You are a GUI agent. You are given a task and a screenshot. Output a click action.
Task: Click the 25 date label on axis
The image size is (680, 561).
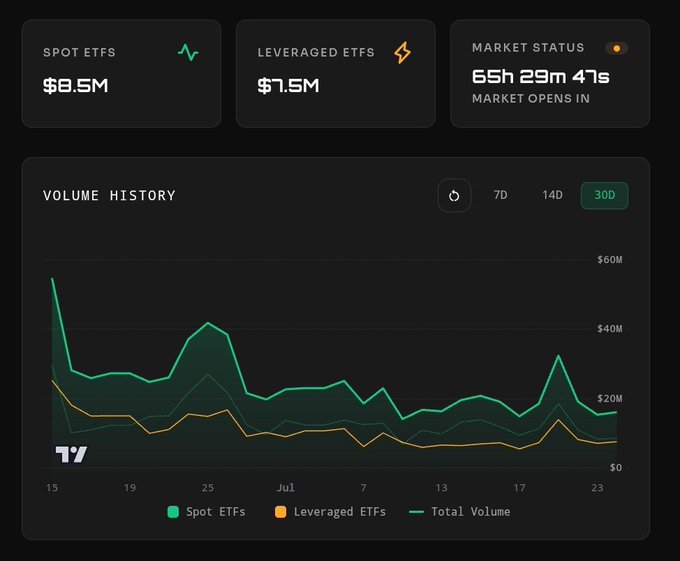point(208,488)
